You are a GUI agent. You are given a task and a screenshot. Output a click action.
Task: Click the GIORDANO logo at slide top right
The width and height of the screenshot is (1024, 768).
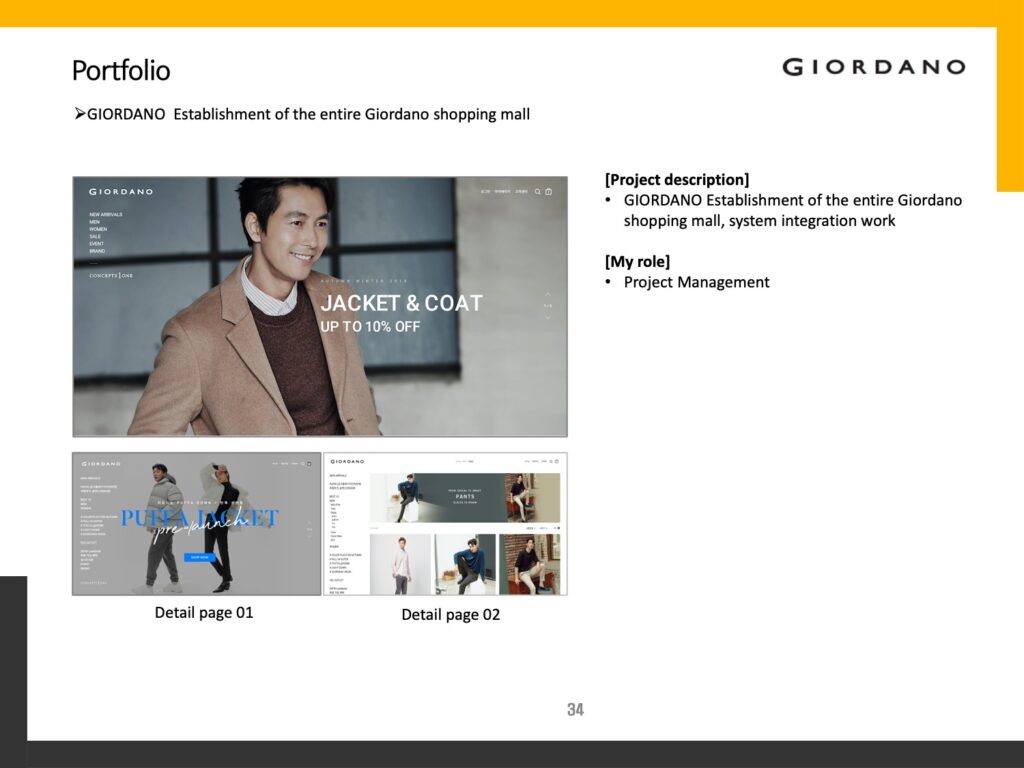point(873,67)
